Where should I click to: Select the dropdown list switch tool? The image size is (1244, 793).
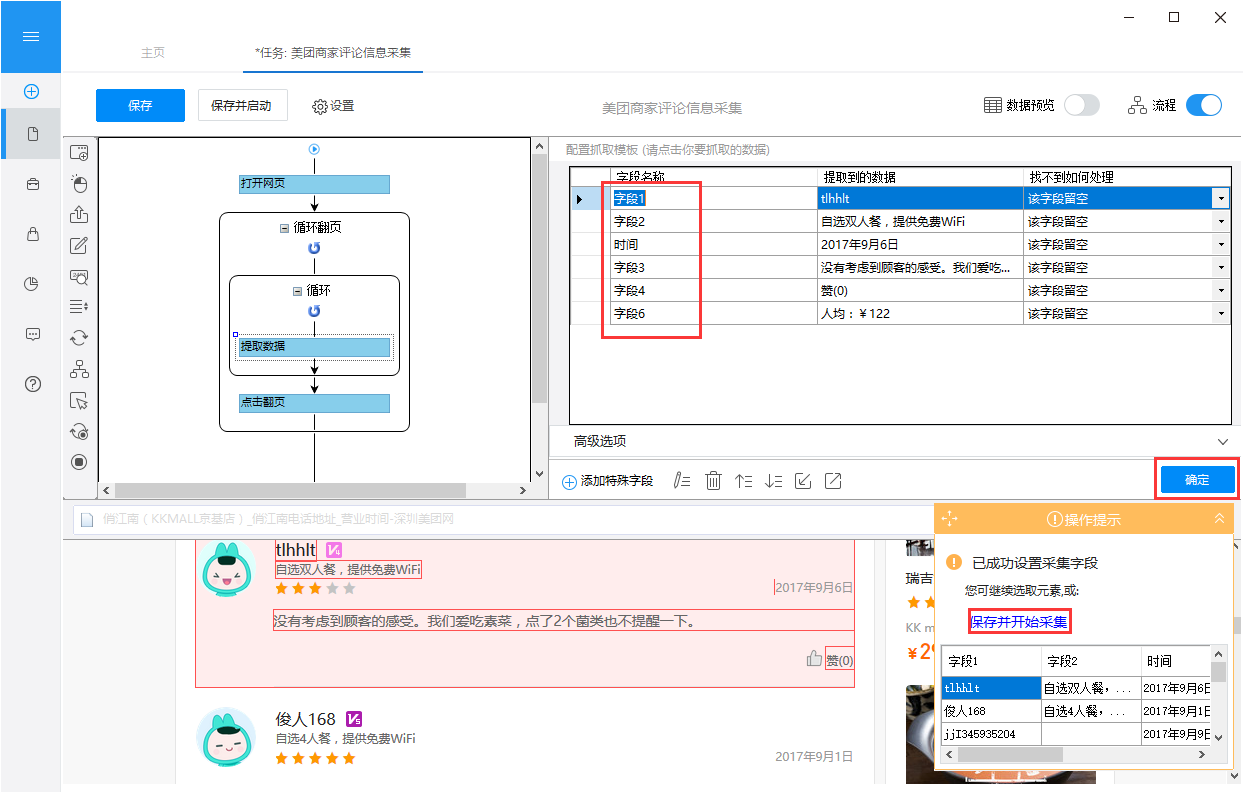coord(79,307)
